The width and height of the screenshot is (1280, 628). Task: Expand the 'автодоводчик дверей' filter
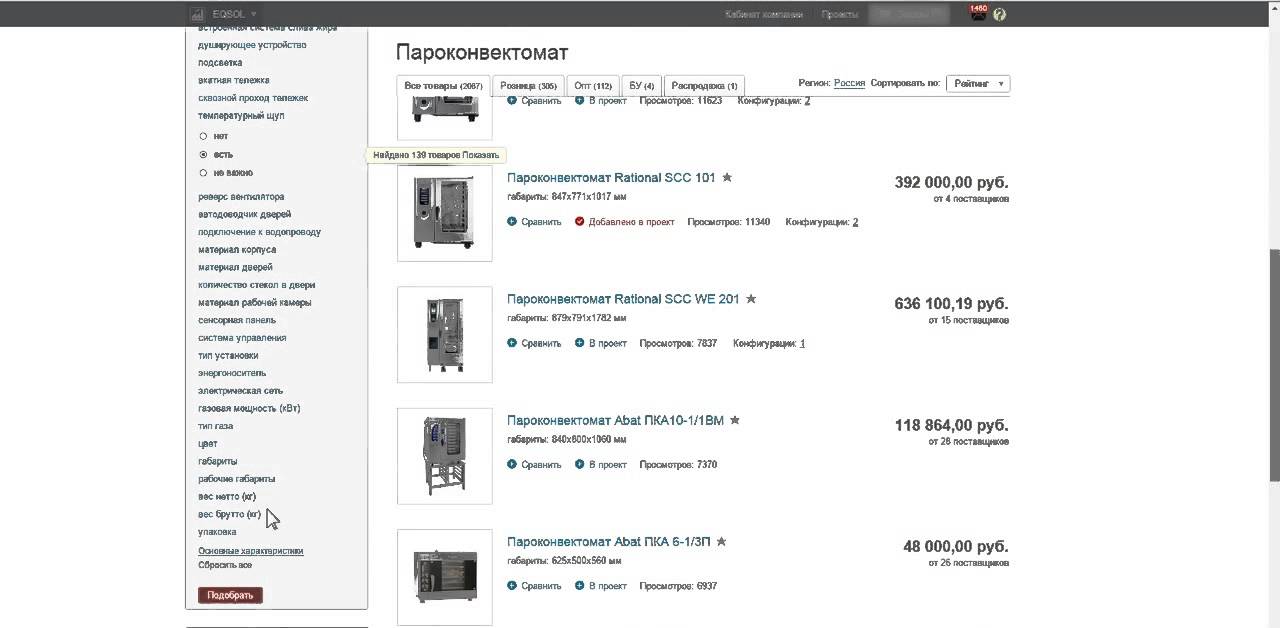coord(245,215)
